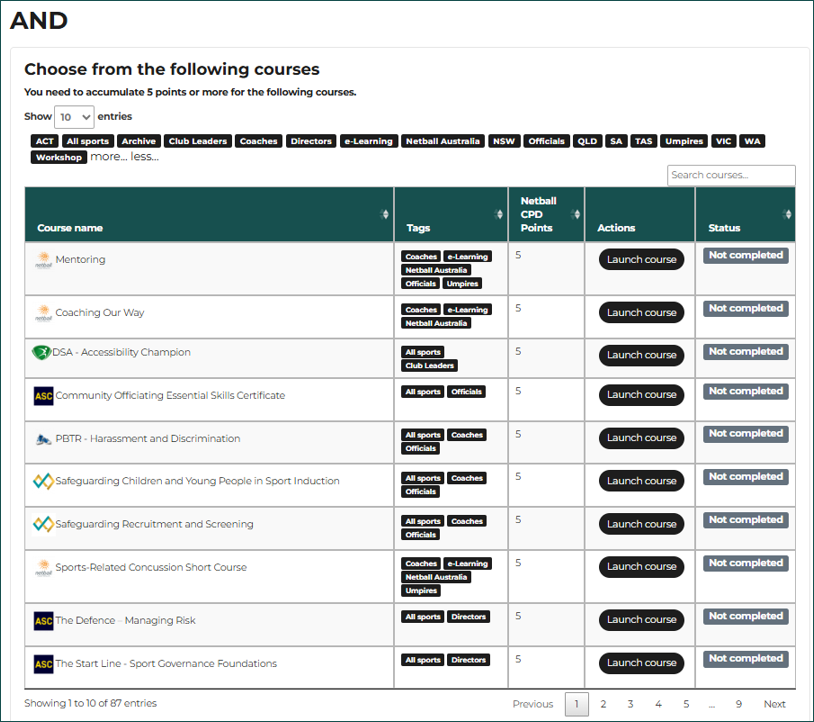Filter courses by the Netball Australia filter tag
Image resolution: width=814 pixels, height=722 pixels.
pyautogui.click(x=443, y=141)
